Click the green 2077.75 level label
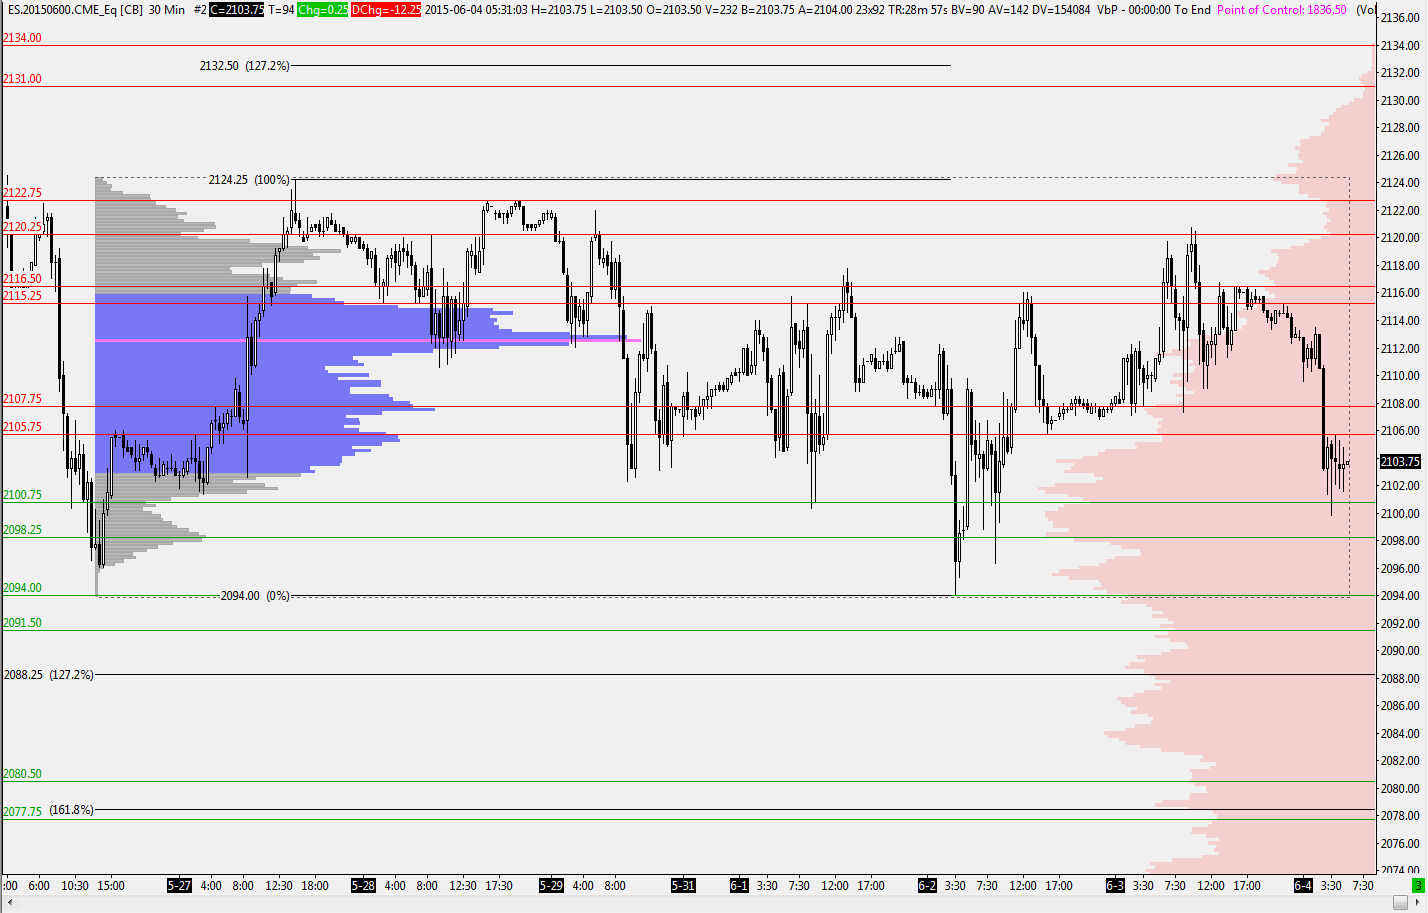This screenshot has height=913, width=1428. (22, 812)
